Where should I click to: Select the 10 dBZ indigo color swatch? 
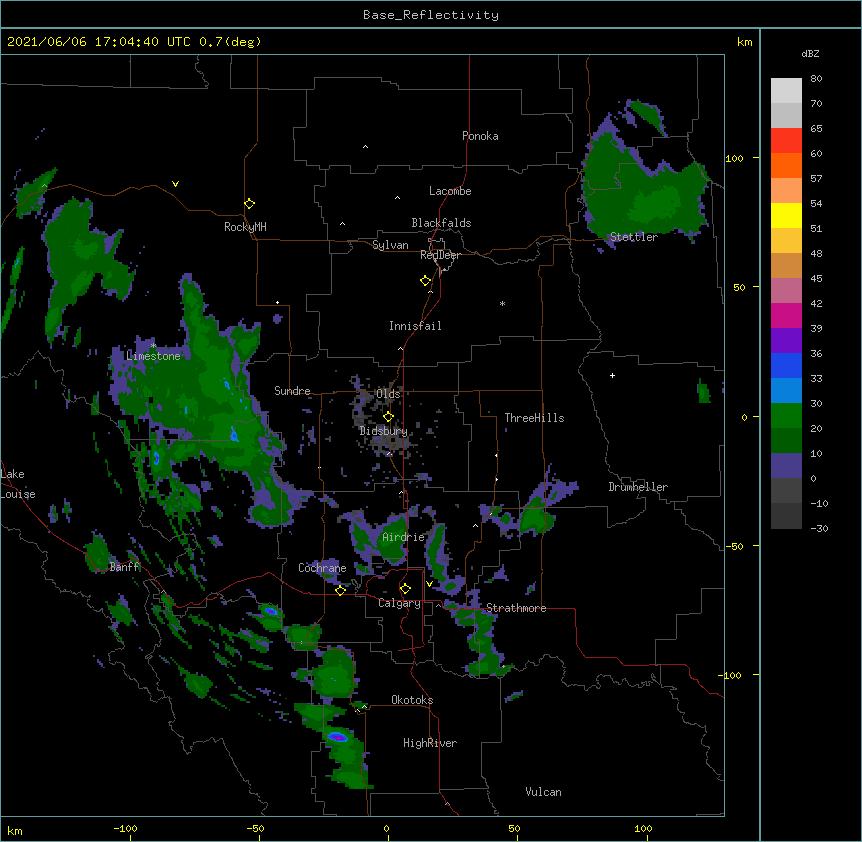click(786, 466)
